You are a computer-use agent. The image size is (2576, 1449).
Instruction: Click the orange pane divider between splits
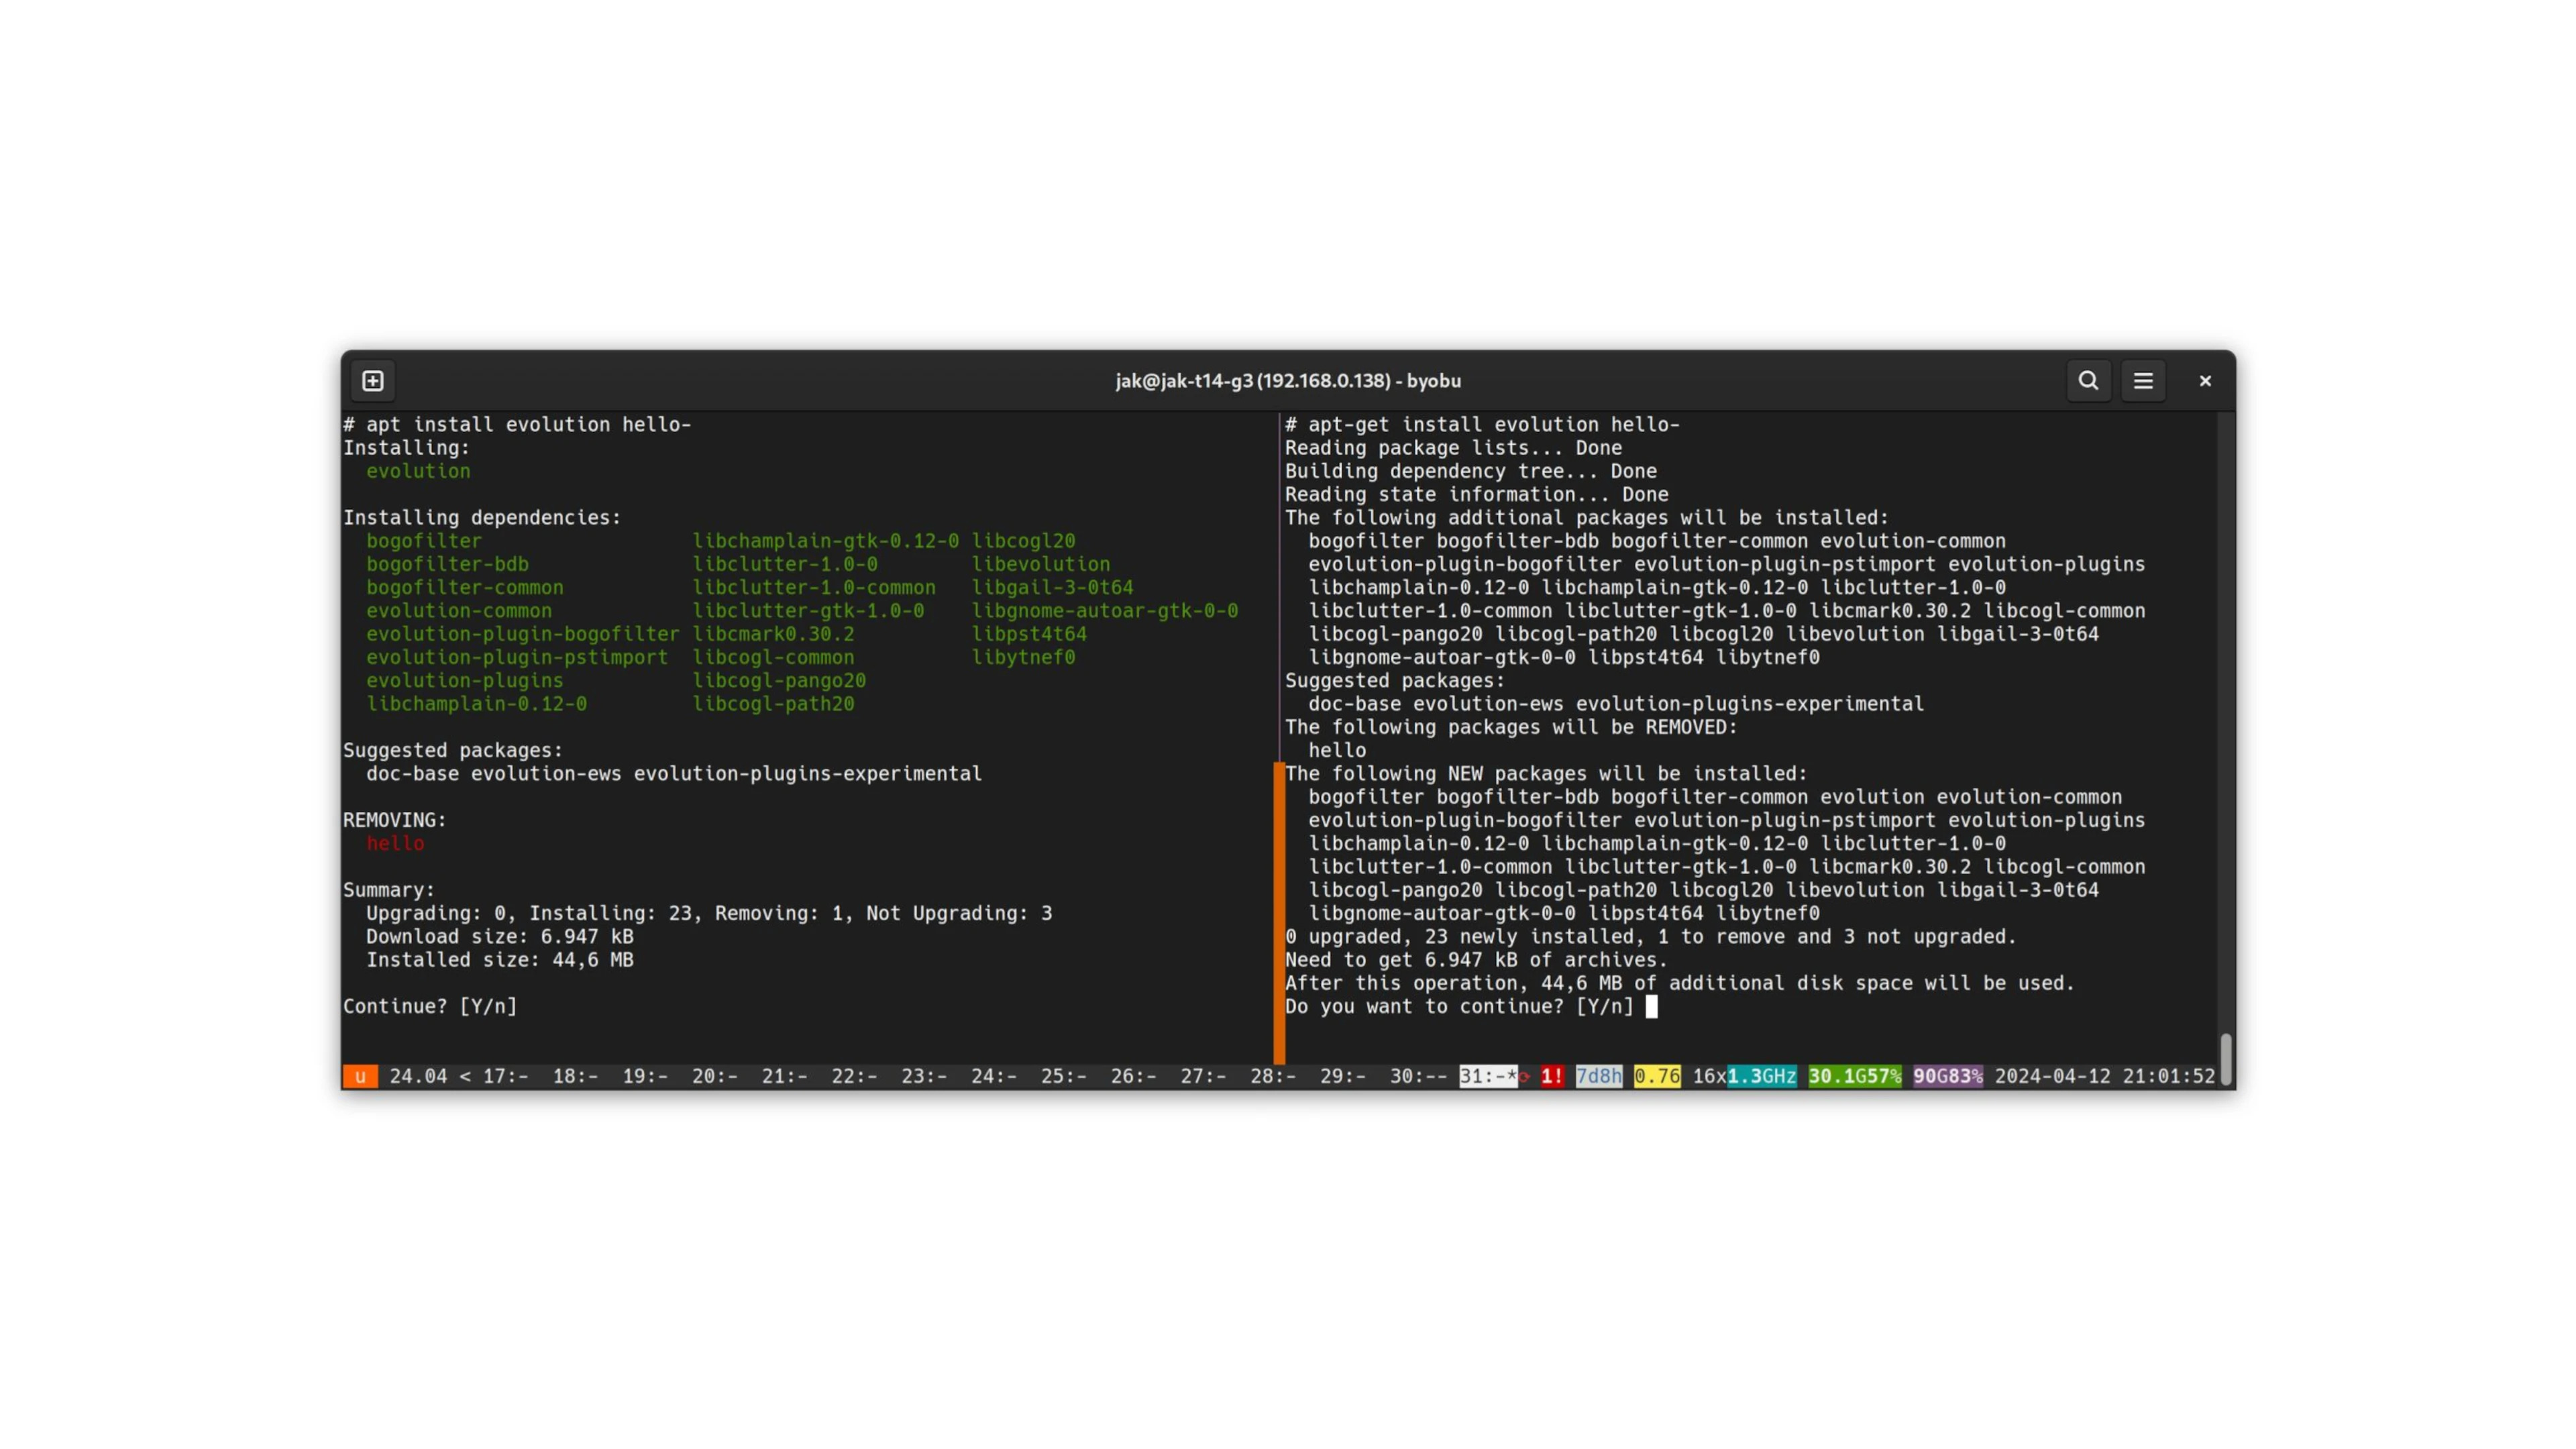1279,910
